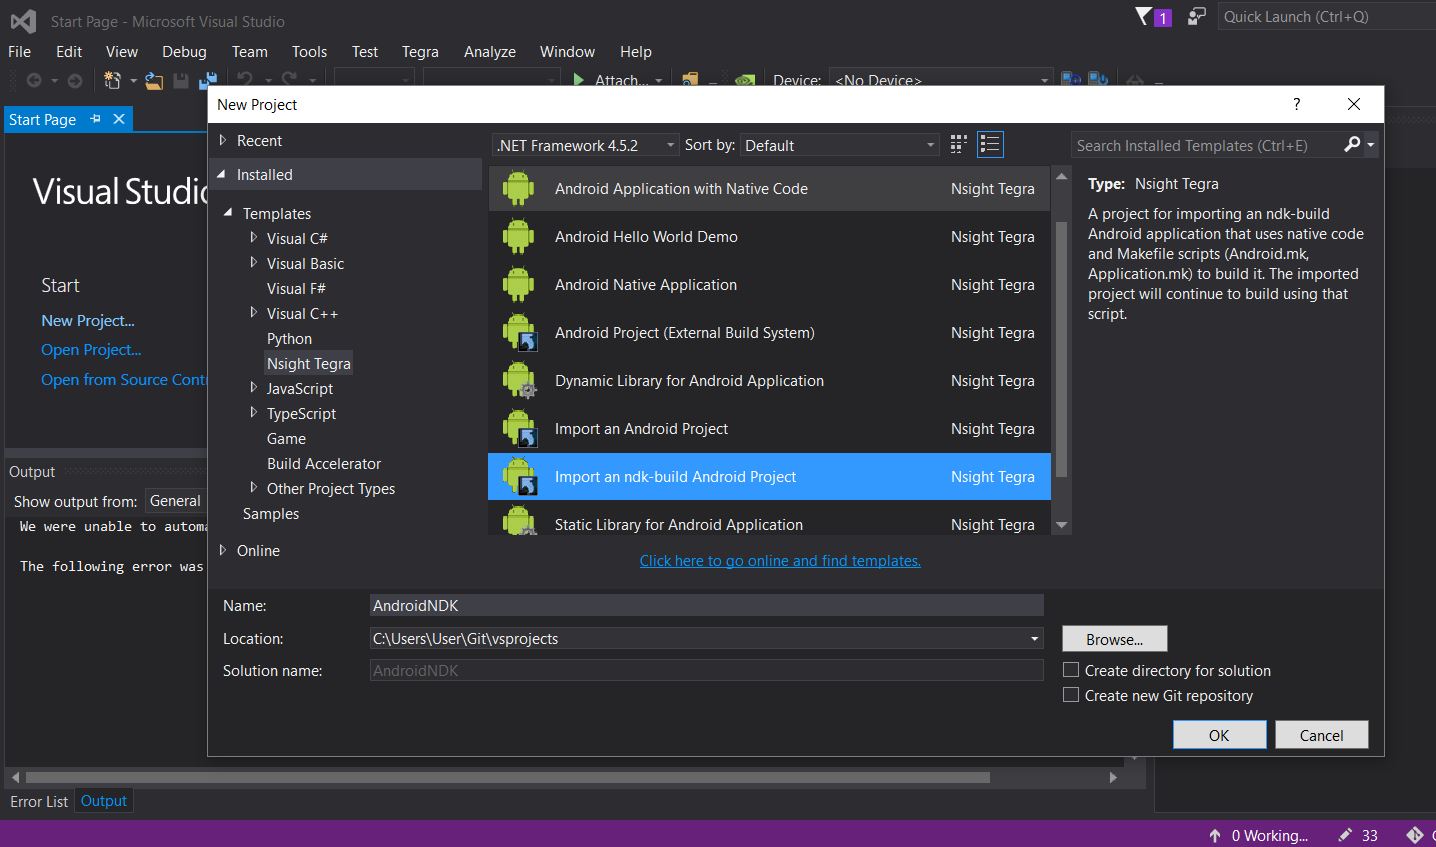
Task: Switch to the Error List tab
Action: 38,800
